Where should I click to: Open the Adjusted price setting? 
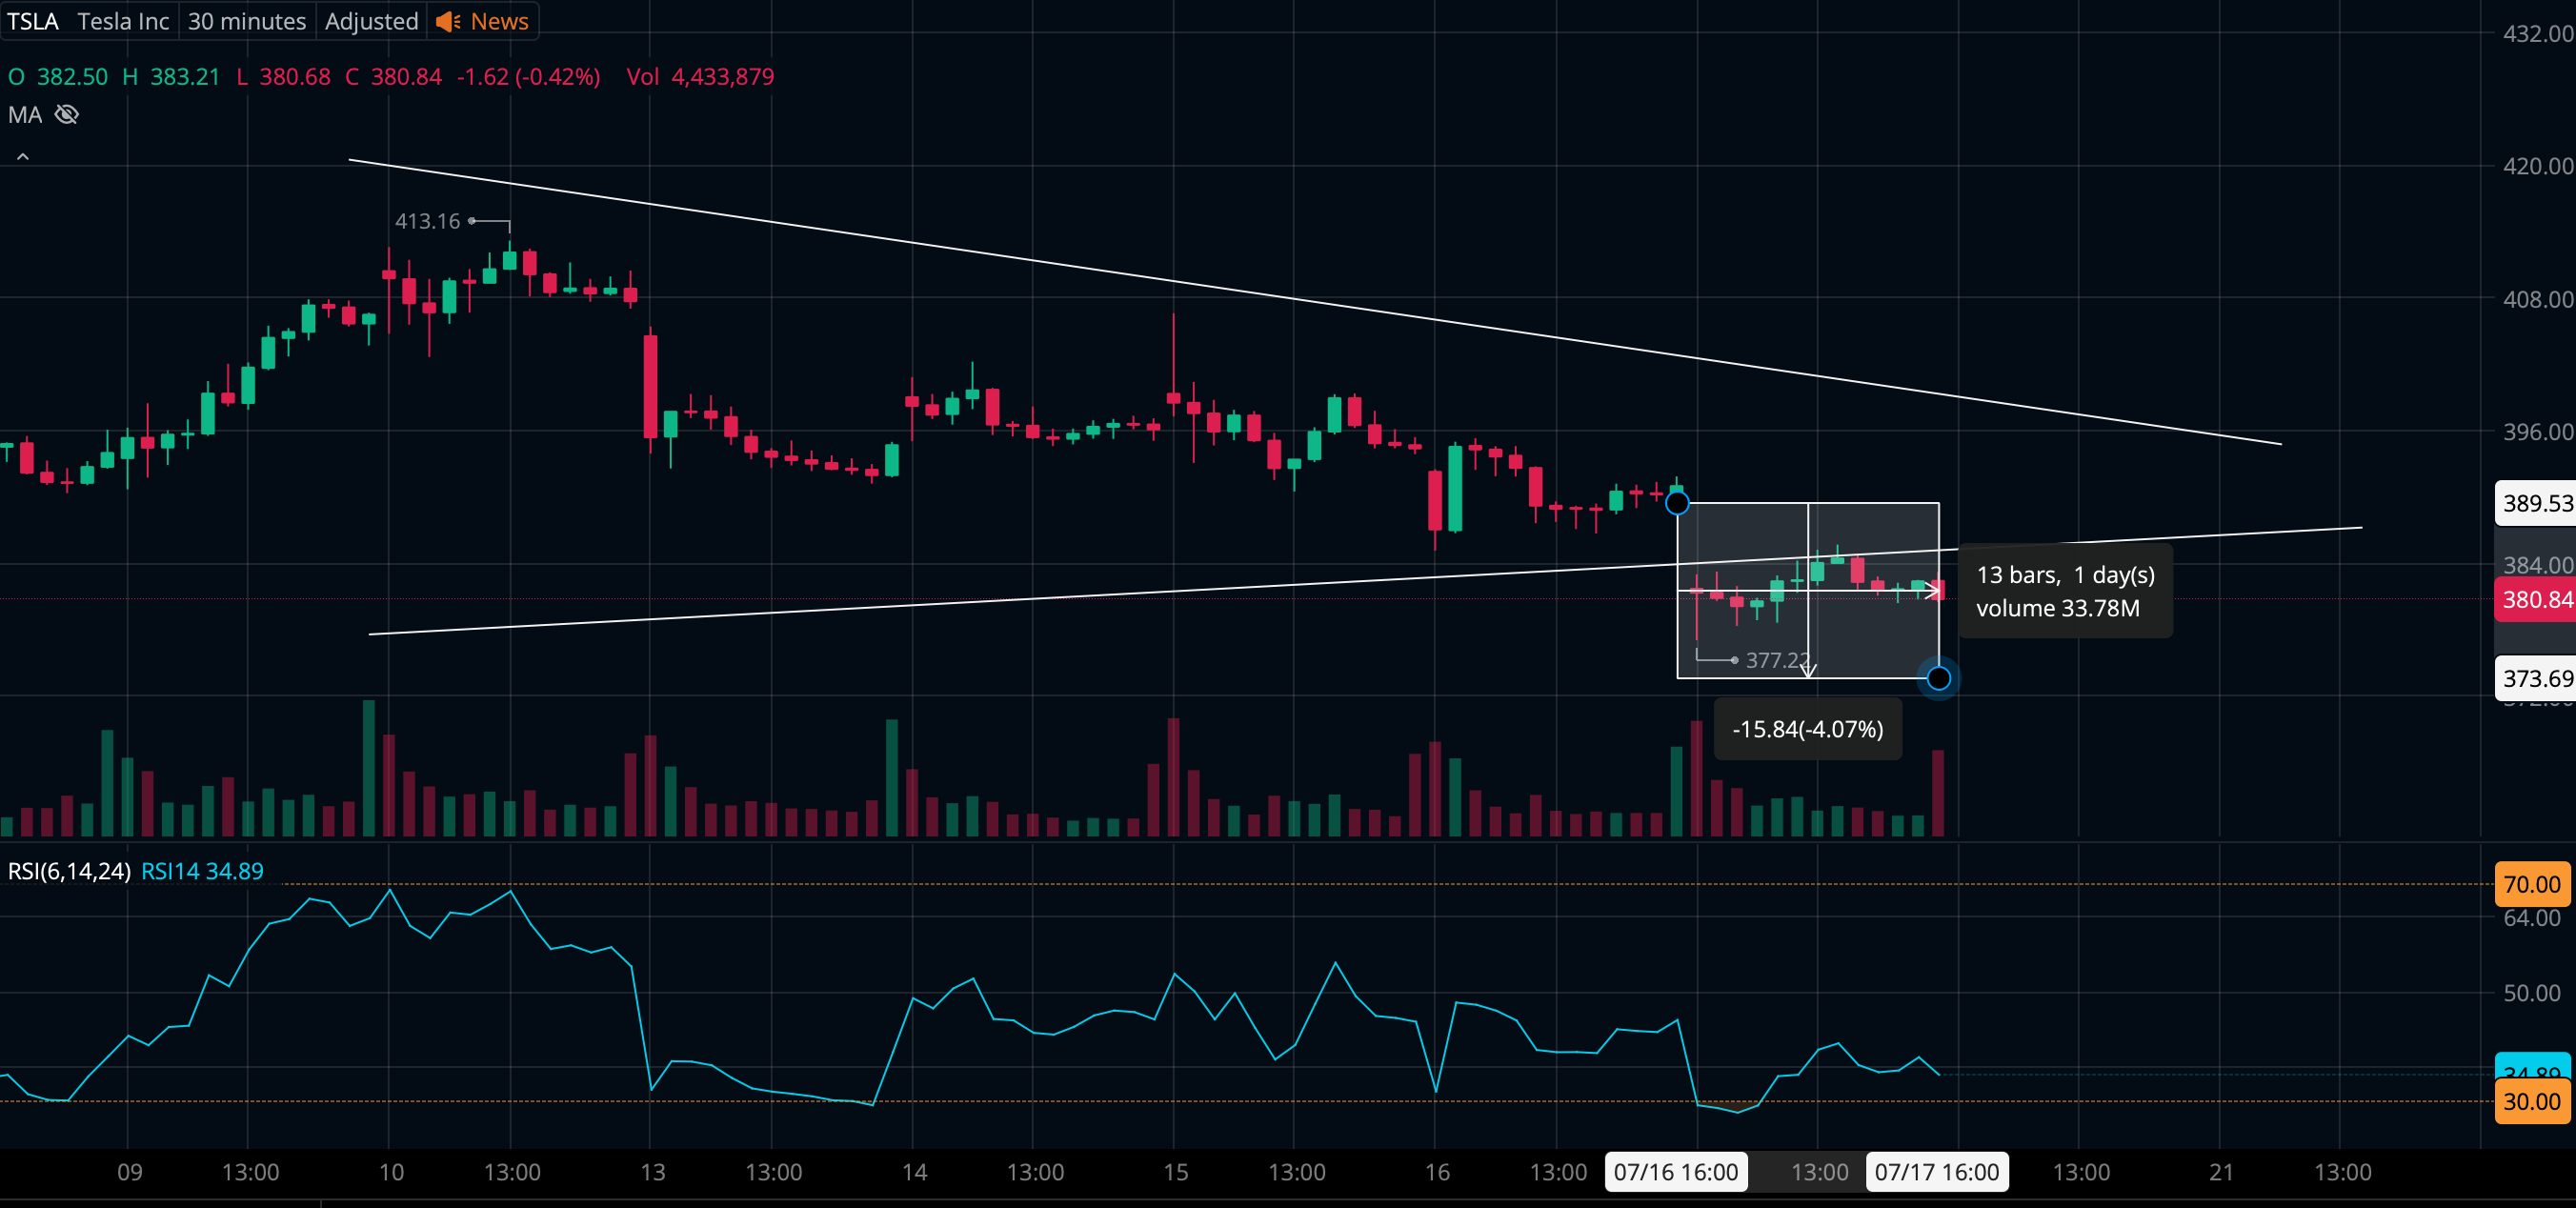(371, 21)
